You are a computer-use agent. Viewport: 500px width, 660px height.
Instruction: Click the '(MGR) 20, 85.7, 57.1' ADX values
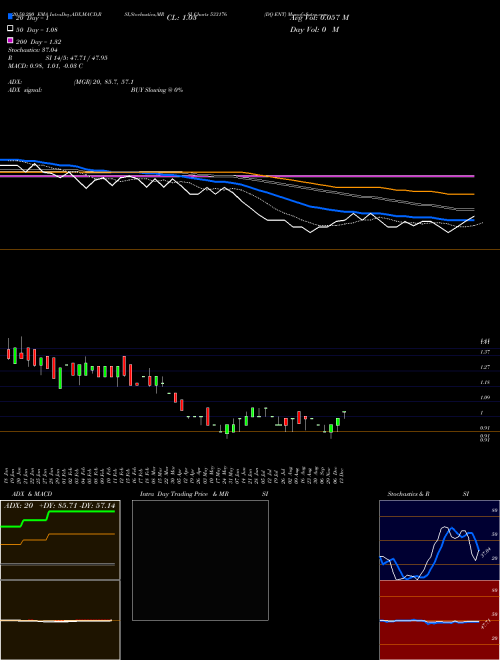(x=104, y=82)
